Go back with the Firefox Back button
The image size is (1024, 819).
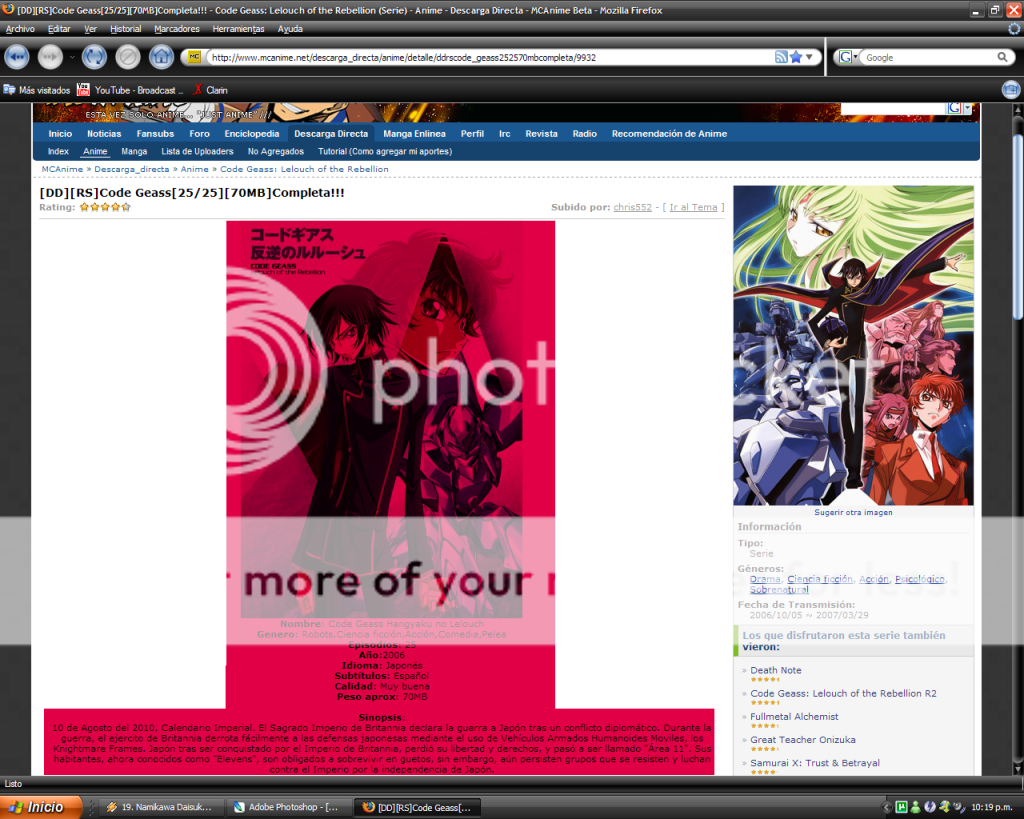coord(17,57)
